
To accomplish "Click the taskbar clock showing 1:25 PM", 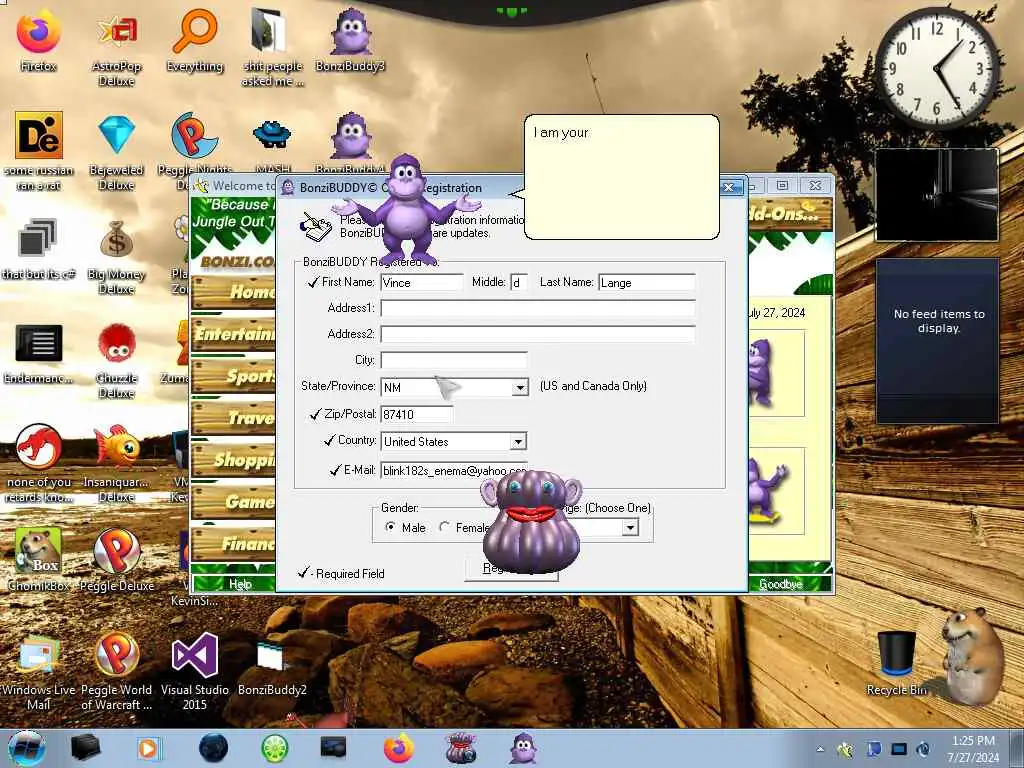I will tap(973, 749).
